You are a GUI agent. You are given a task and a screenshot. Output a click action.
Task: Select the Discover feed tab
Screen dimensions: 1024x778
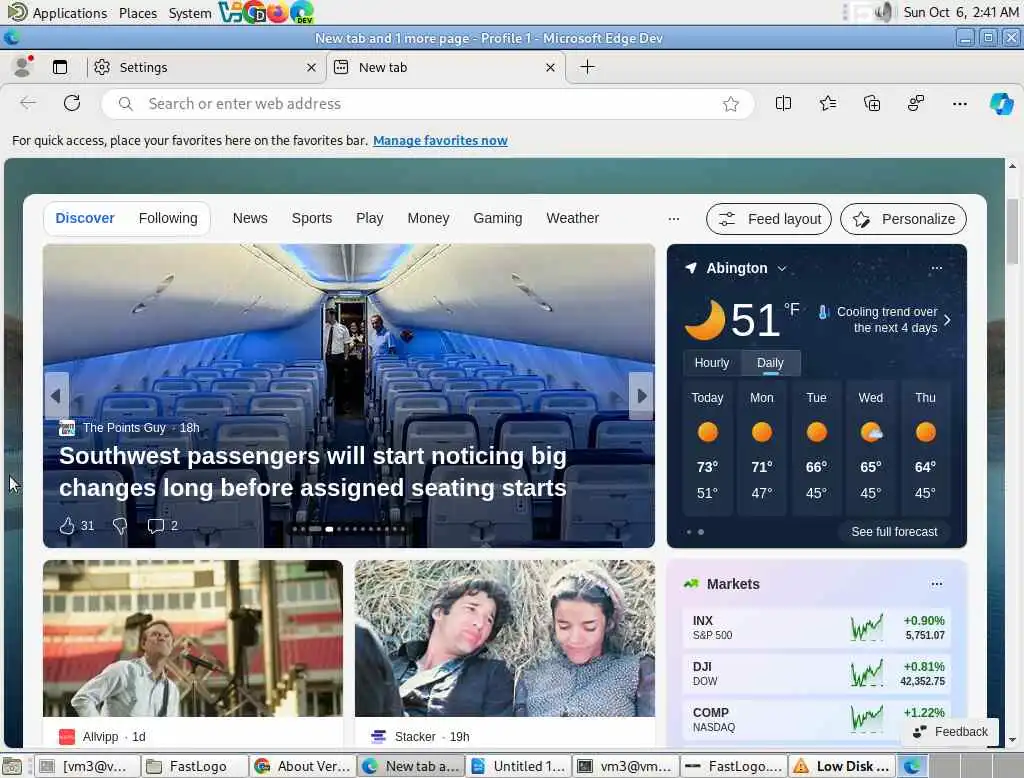85,218
